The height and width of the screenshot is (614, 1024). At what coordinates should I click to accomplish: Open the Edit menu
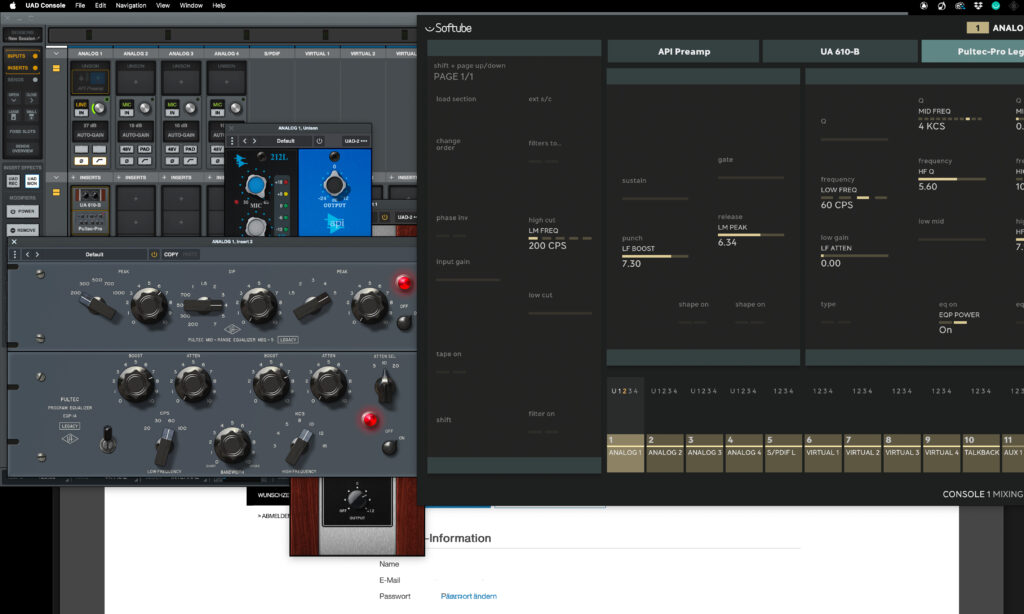pos(100,5)
